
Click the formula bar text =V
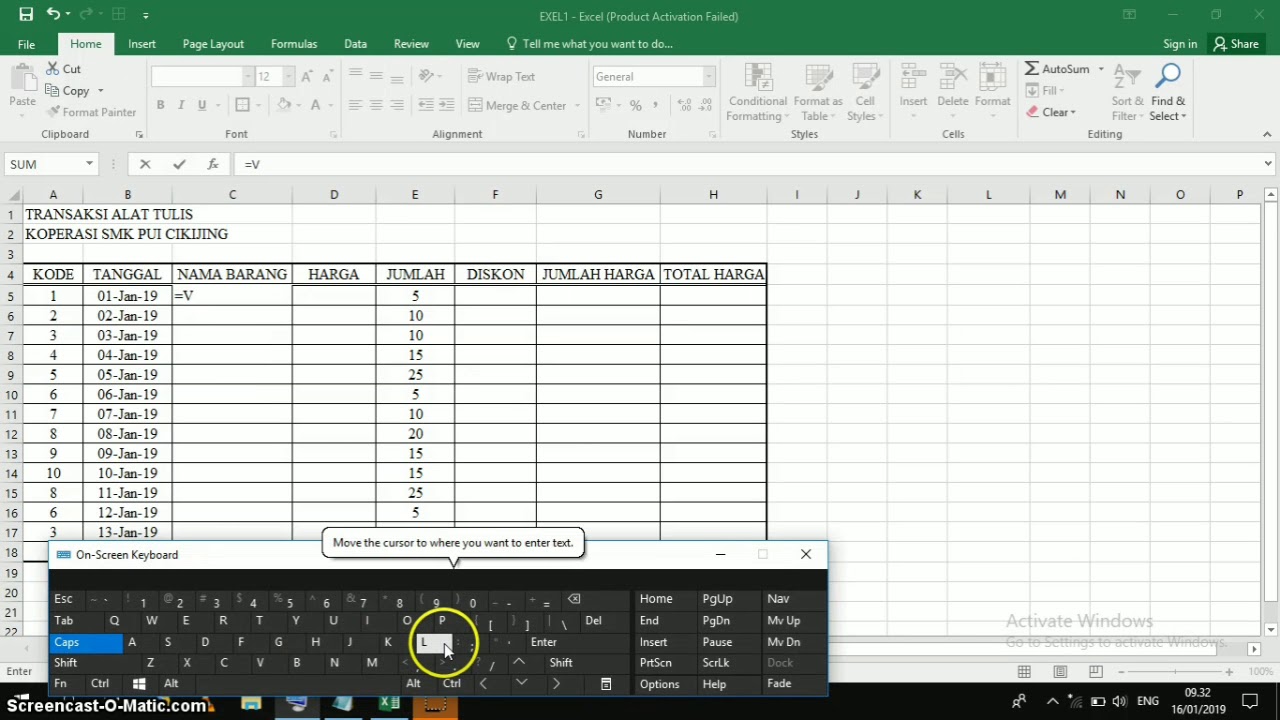pyautogui.click(x=252, y=164)
